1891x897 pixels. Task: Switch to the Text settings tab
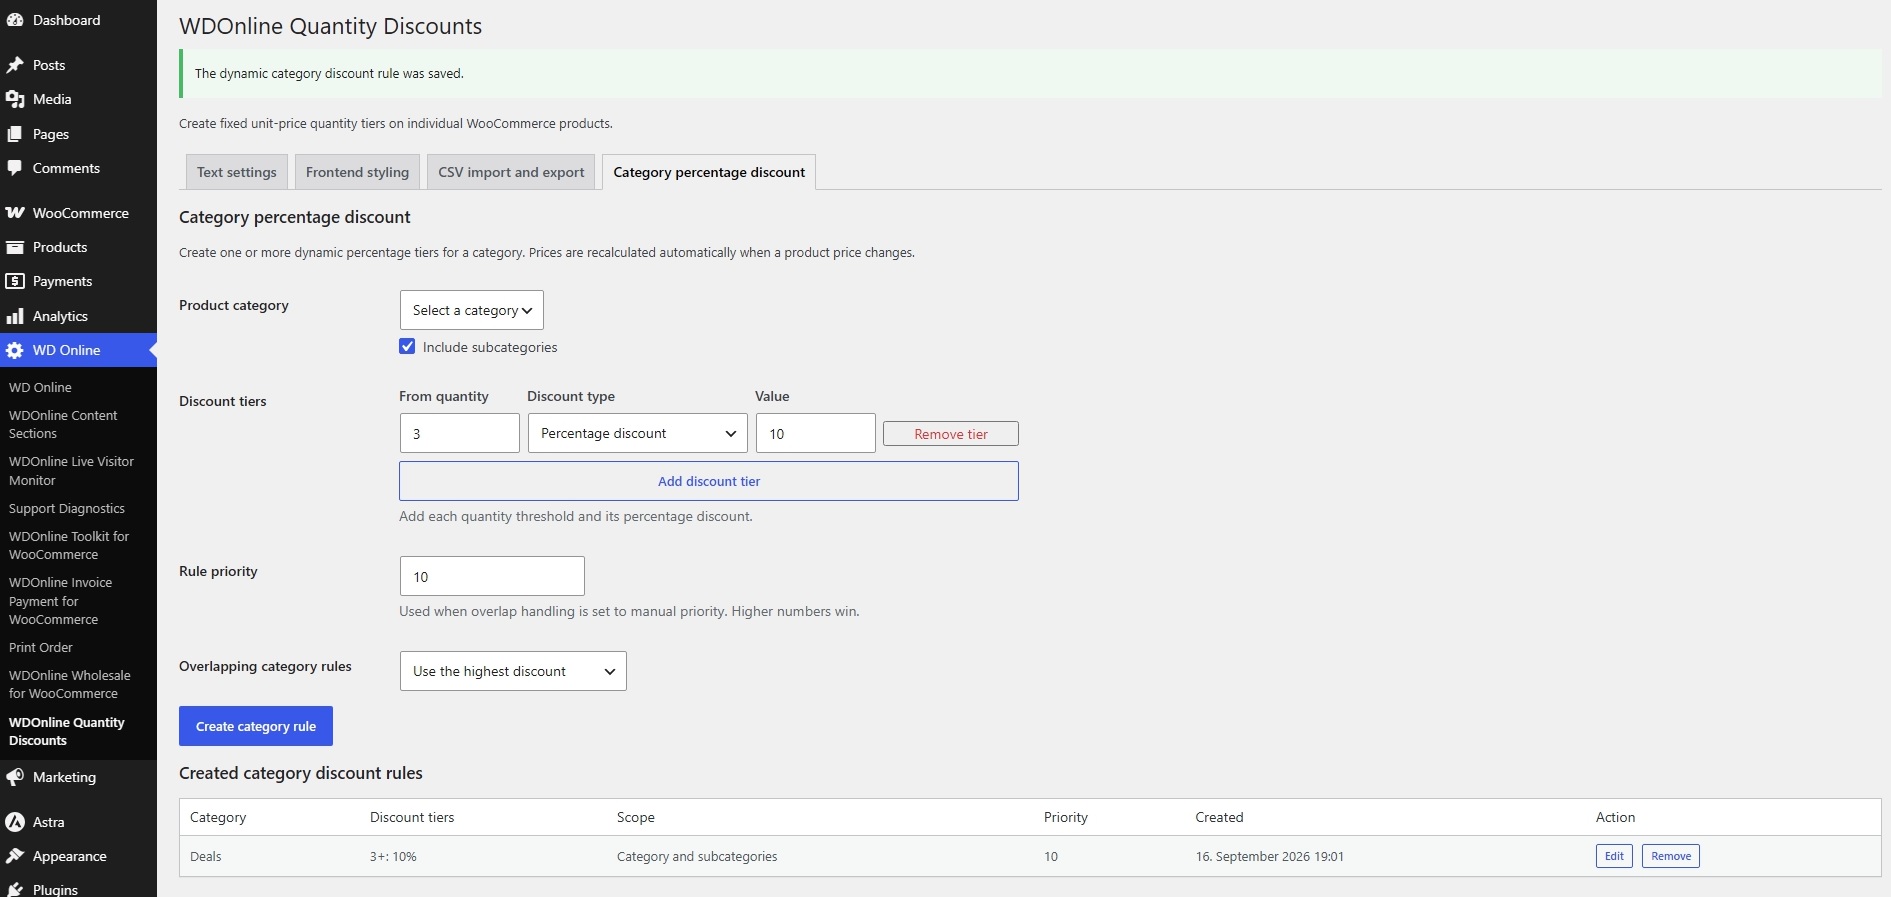237,172
